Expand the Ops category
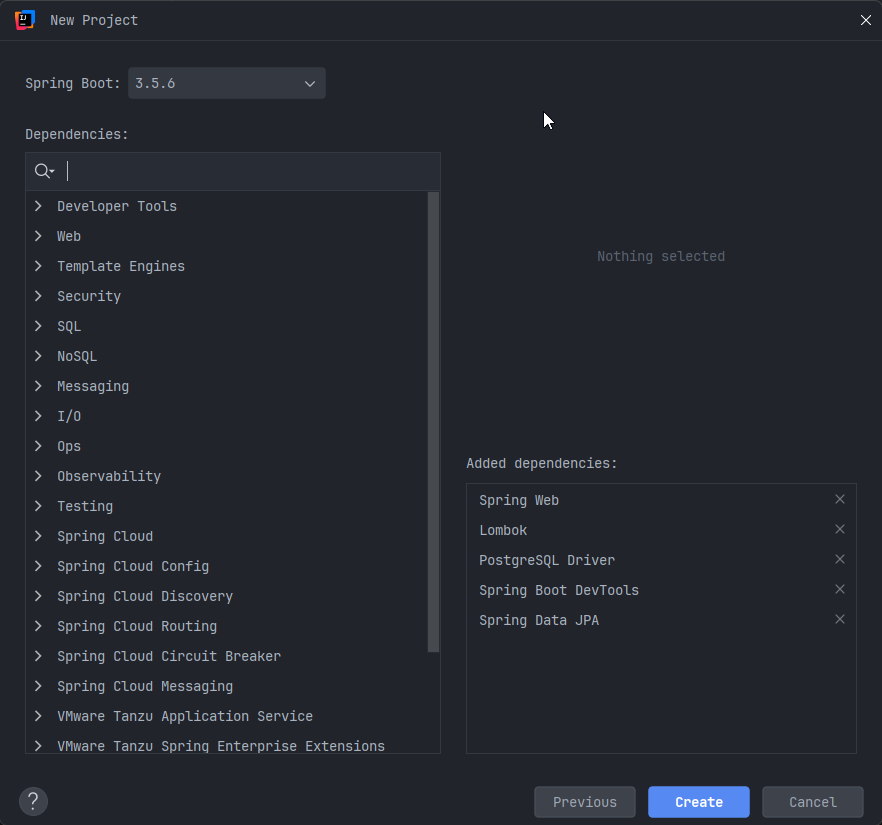882x825 pixels. point(38,446)
